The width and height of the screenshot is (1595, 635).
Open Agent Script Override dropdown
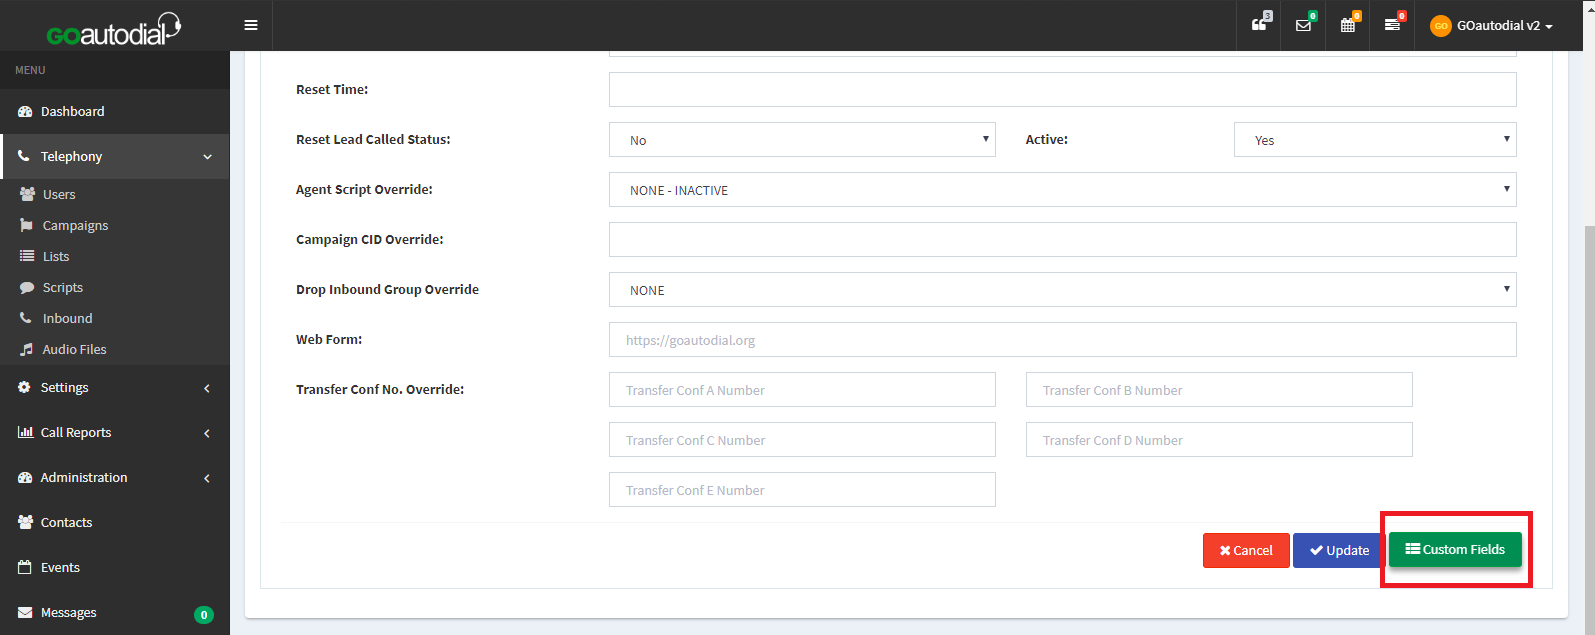(x=1062, y=189)
